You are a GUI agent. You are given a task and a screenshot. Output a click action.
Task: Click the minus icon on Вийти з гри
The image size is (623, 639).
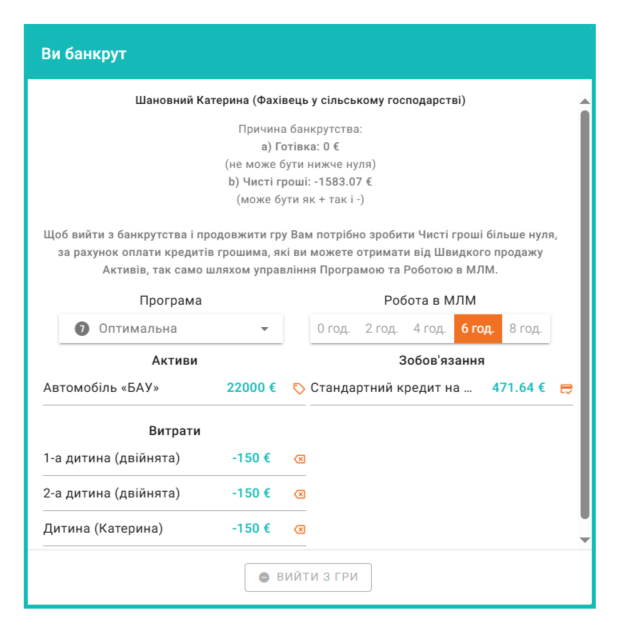(264, 577)
